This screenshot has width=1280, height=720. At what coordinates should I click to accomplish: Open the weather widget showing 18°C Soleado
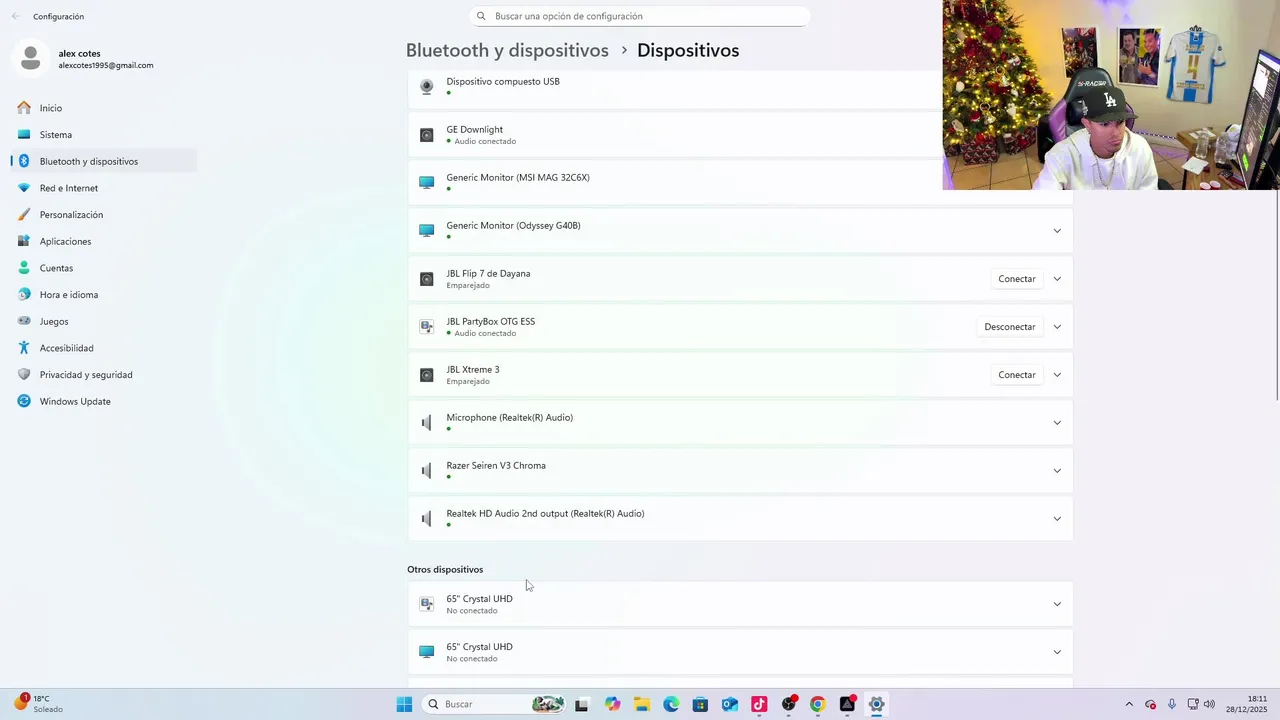[38, 704]
